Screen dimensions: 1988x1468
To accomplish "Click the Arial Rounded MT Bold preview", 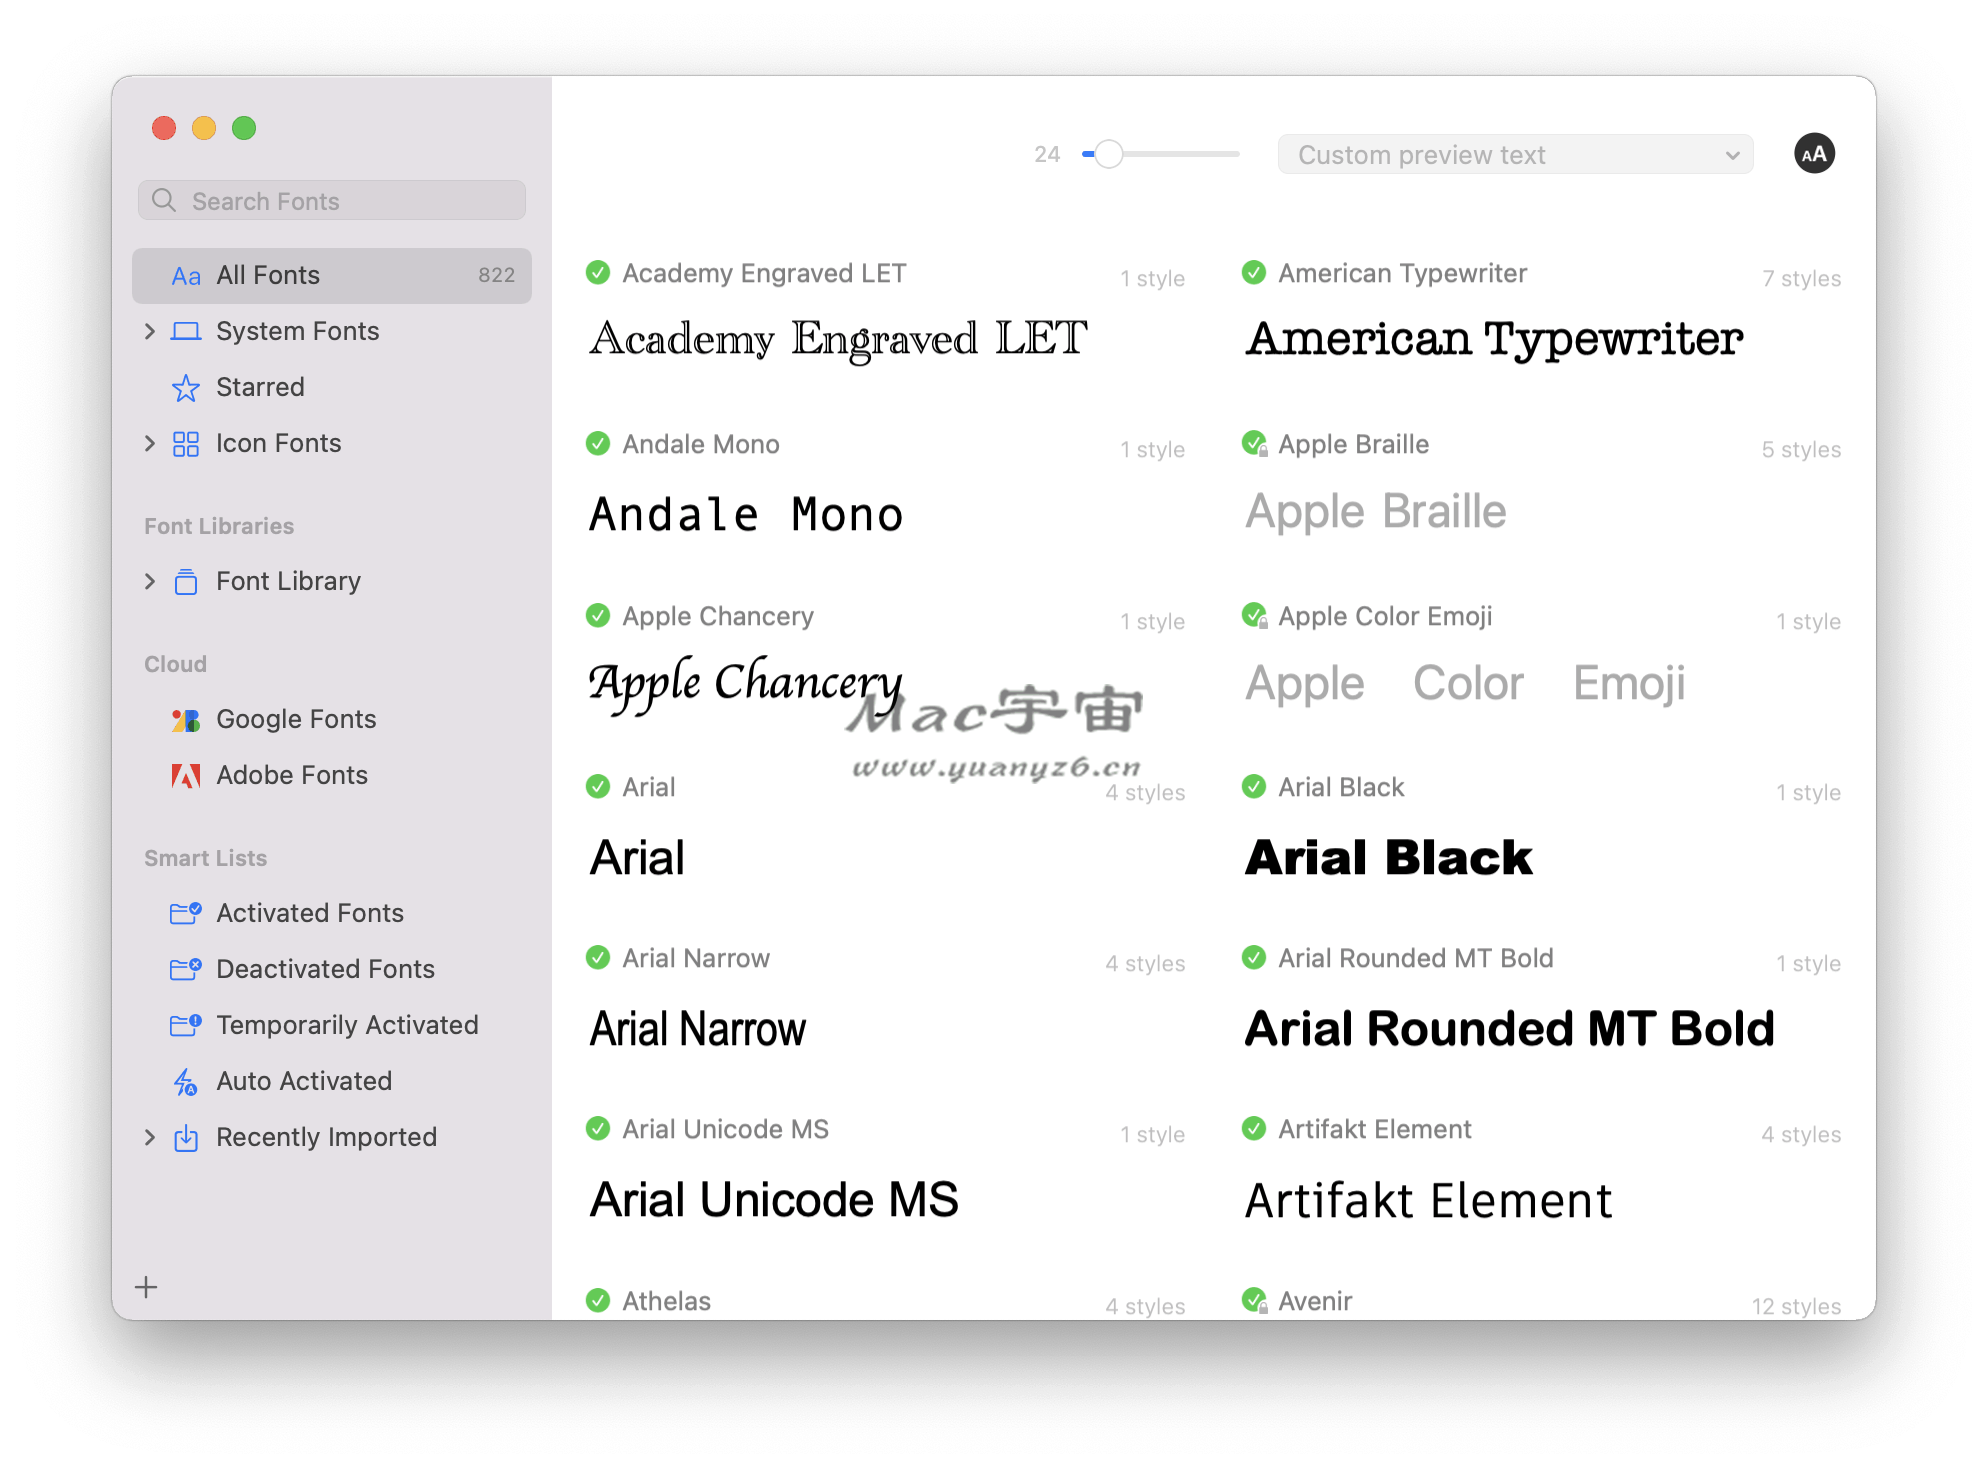I will (1510, 1029).
